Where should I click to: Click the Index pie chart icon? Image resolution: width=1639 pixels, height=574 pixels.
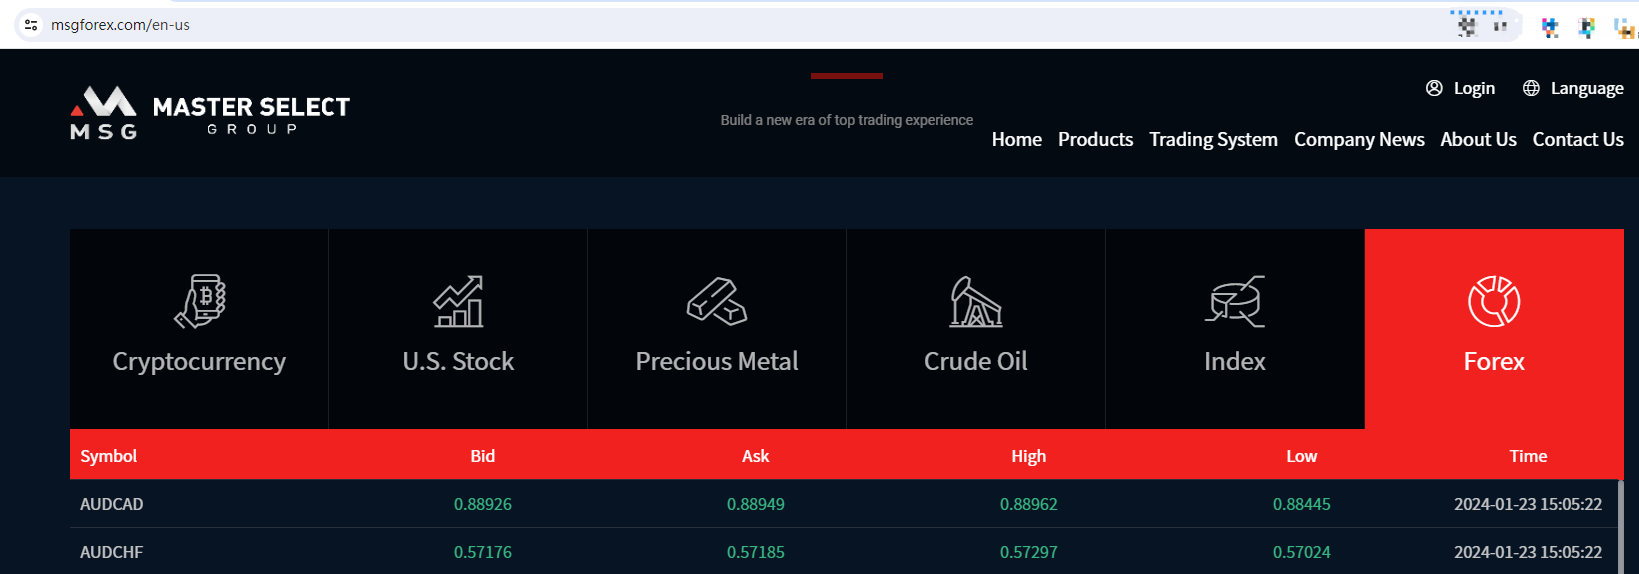tap(1235, 301)
